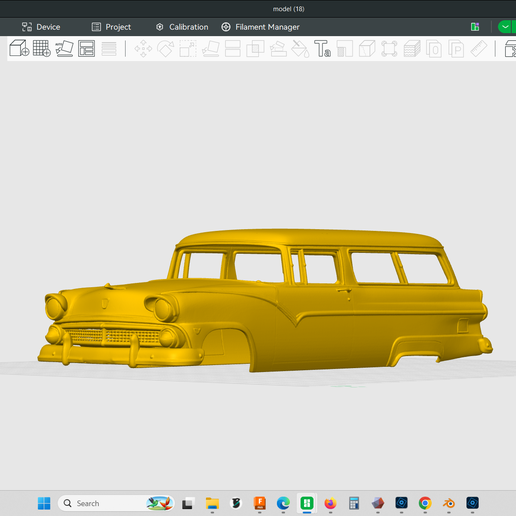This screenshot has width=516, height=516.
Task: Open Blender from the taskbar
Action: 449,503
